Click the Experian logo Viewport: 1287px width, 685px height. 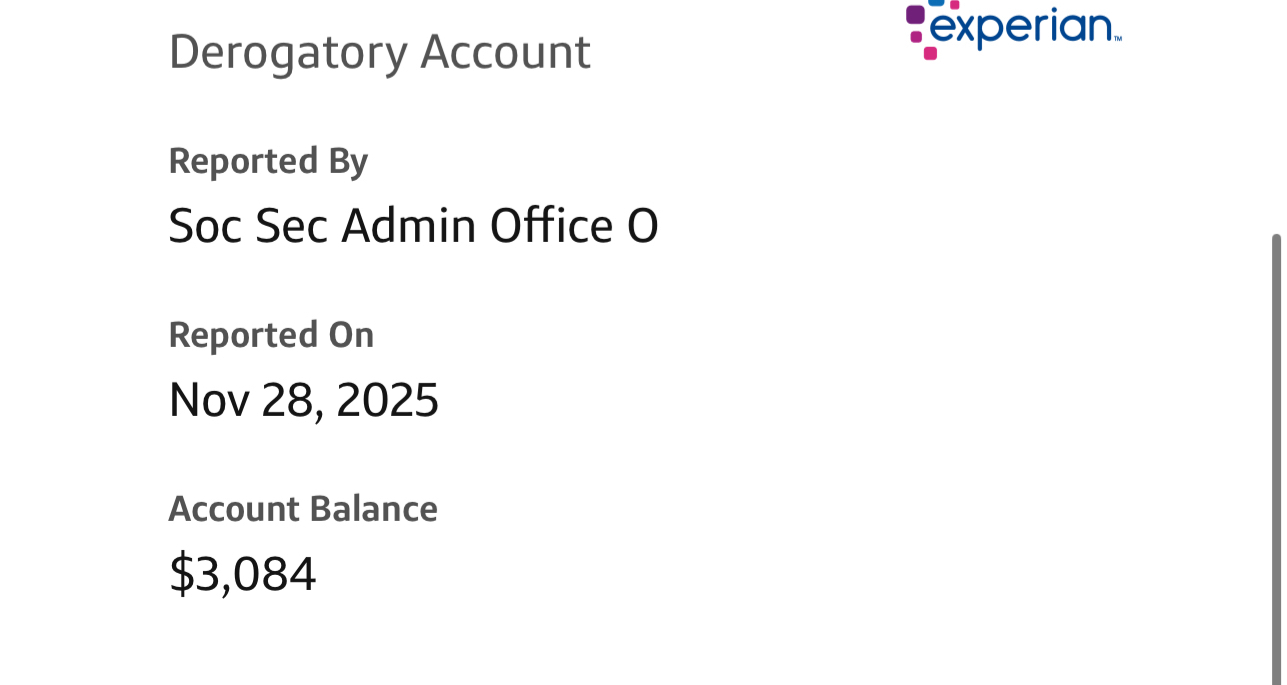1012,28
